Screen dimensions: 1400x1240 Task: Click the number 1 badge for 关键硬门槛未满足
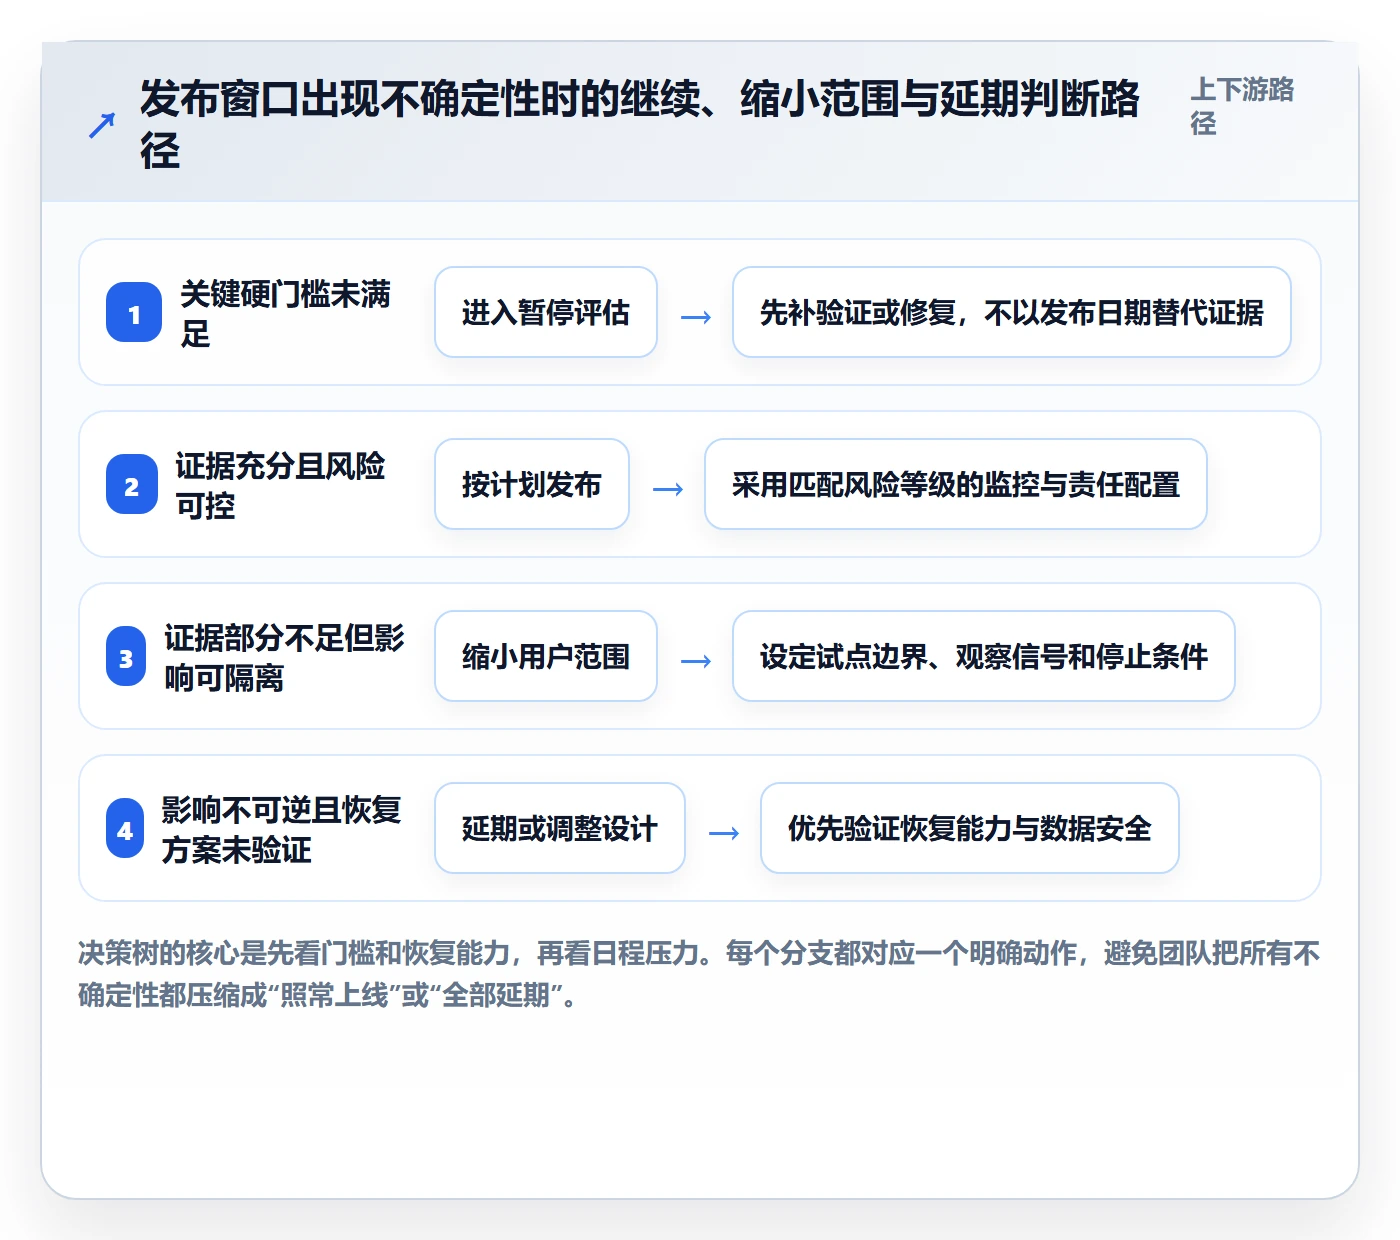(134, 313)
